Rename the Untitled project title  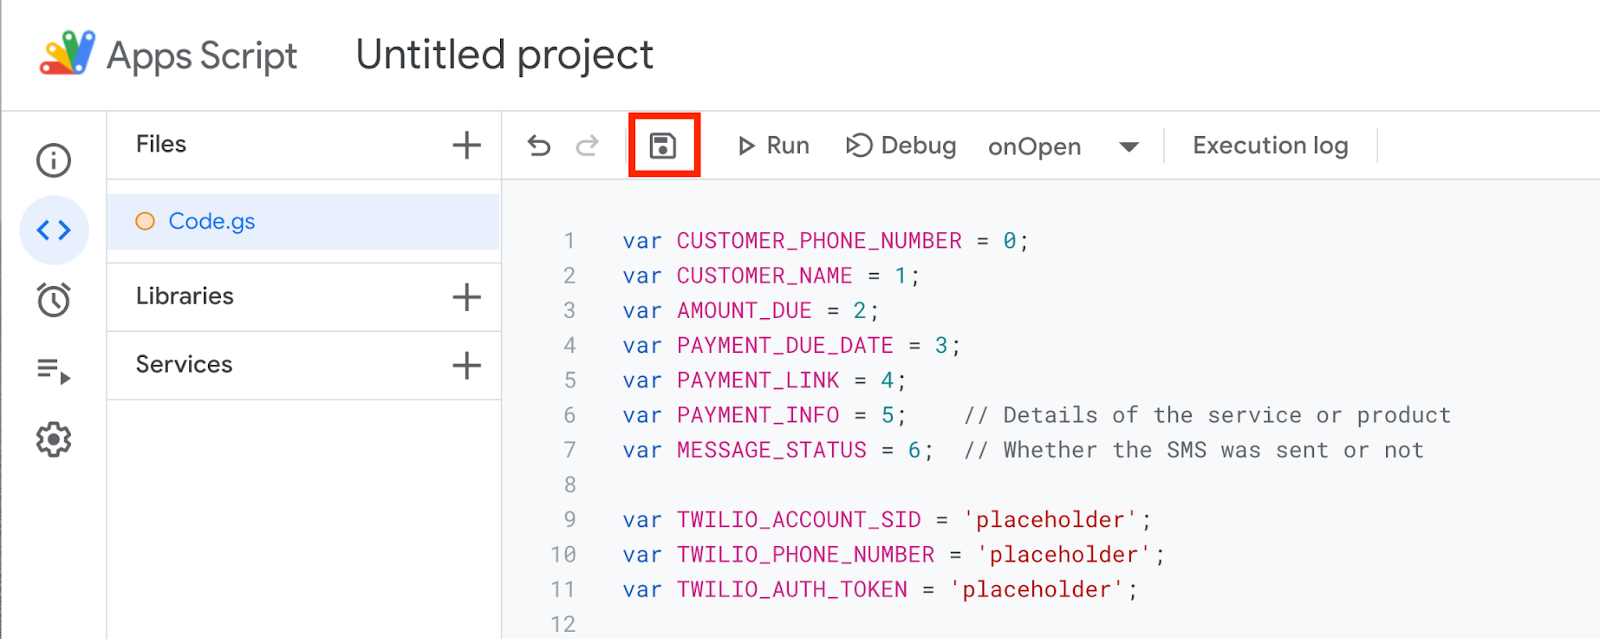coord(504,55)
